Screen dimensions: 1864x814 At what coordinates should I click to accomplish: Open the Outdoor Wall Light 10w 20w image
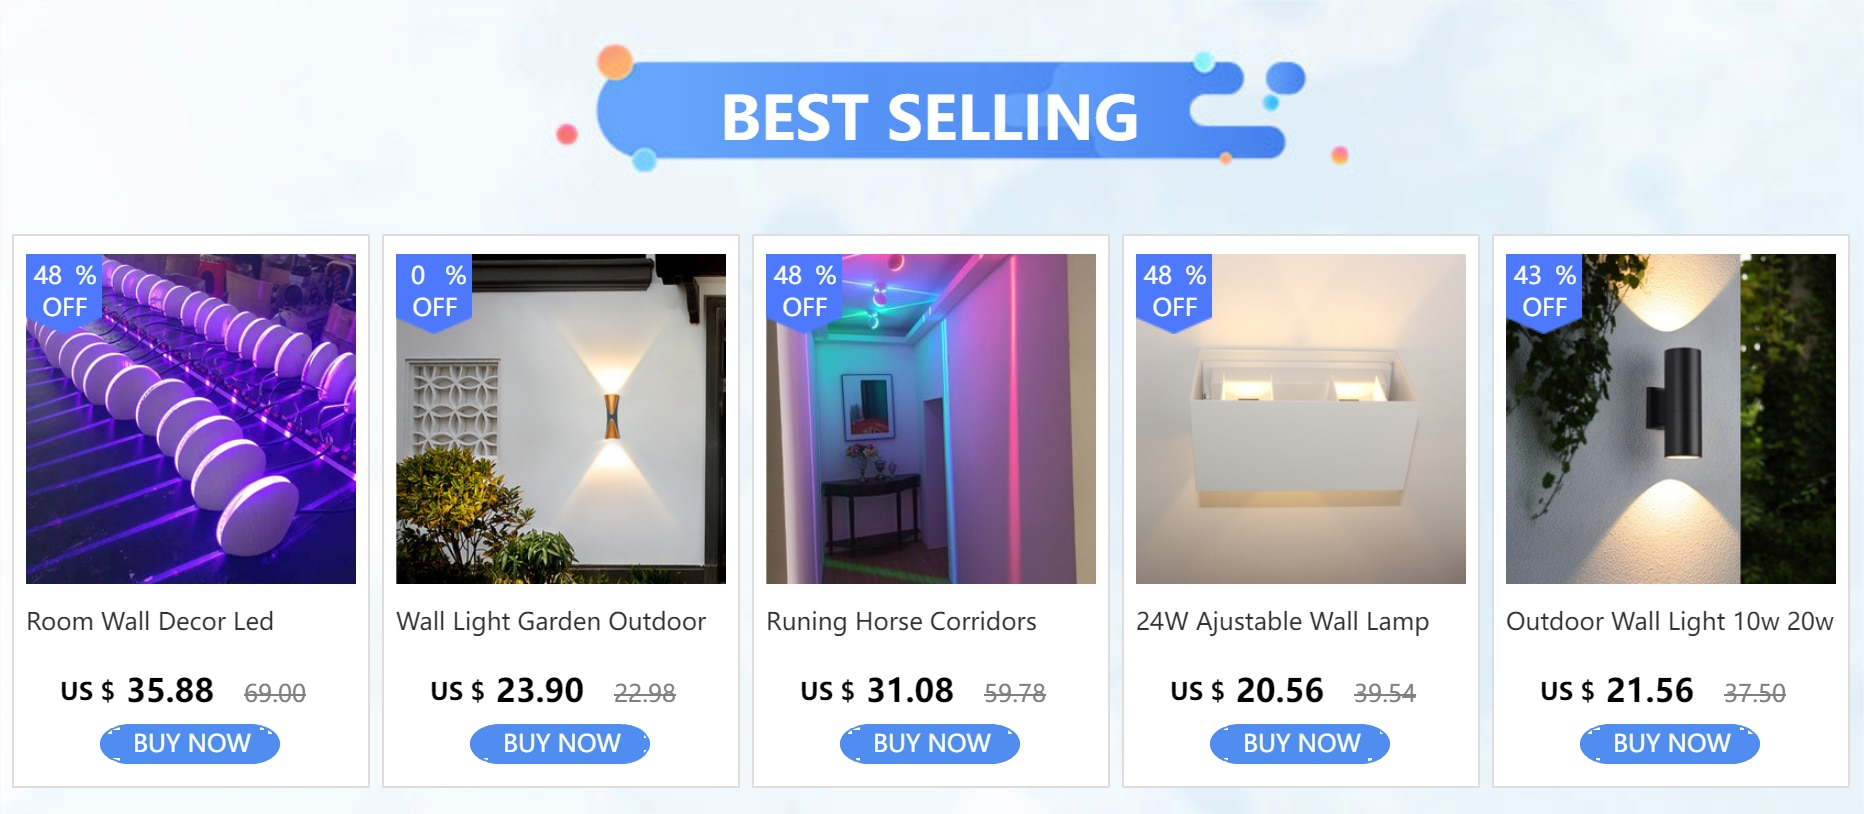pyautogui.click(x=1671, y=418)
